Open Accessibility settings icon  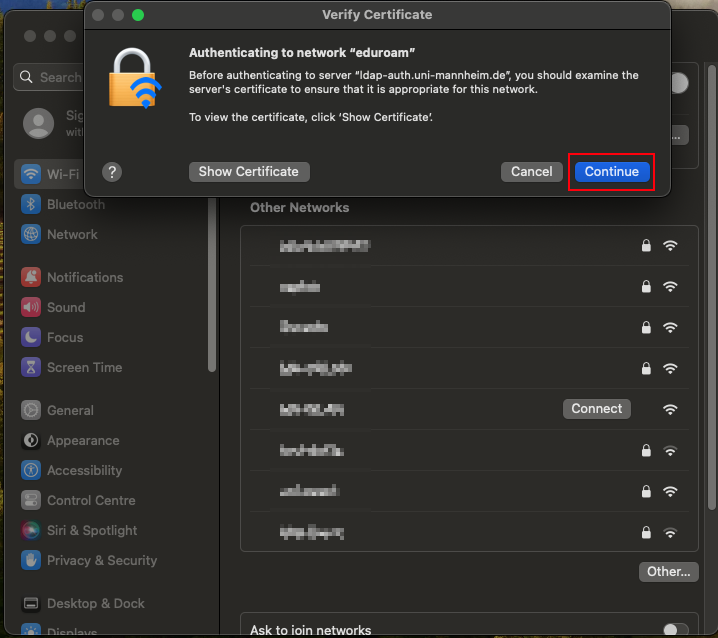31,470
